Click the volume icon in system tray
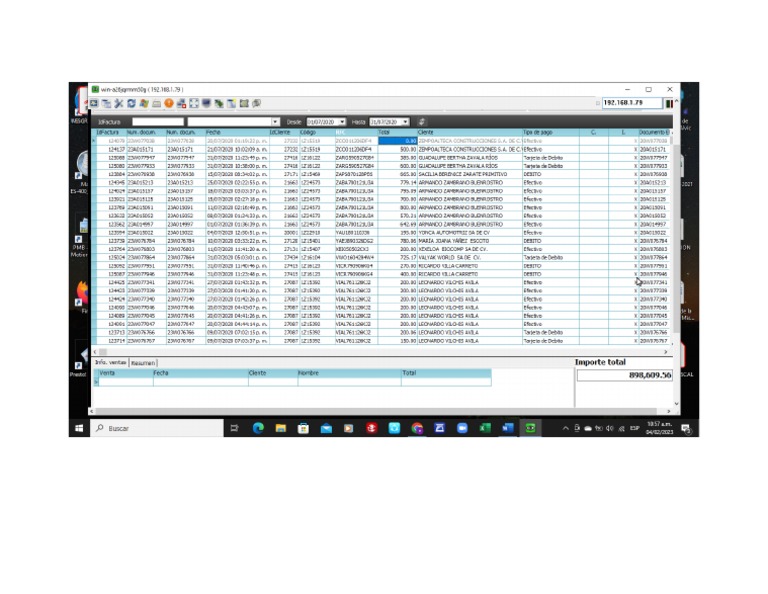The height and width of the screenshot is (594, 768). click(609, 428)
